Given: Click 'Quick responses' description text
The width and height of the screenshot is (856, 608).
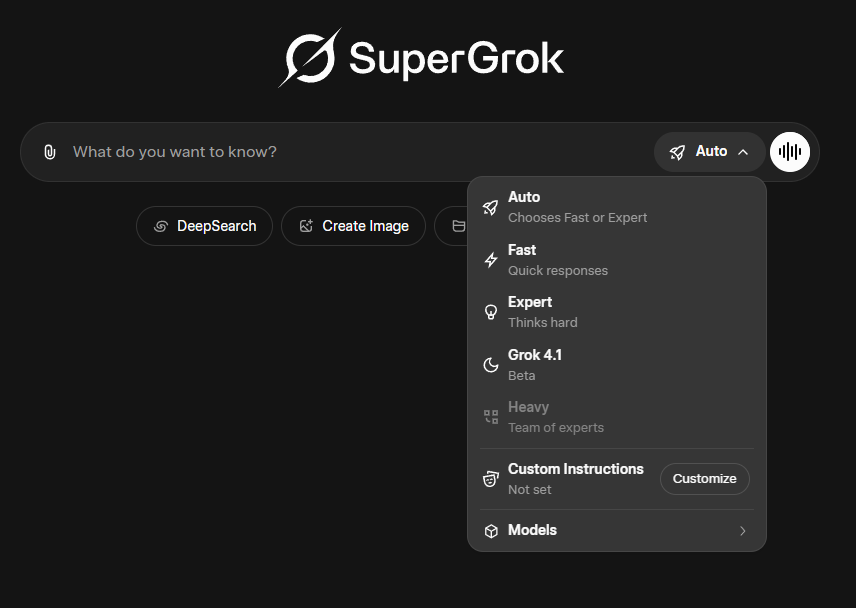Looking at the screenshot, I should tap(557, 271).
